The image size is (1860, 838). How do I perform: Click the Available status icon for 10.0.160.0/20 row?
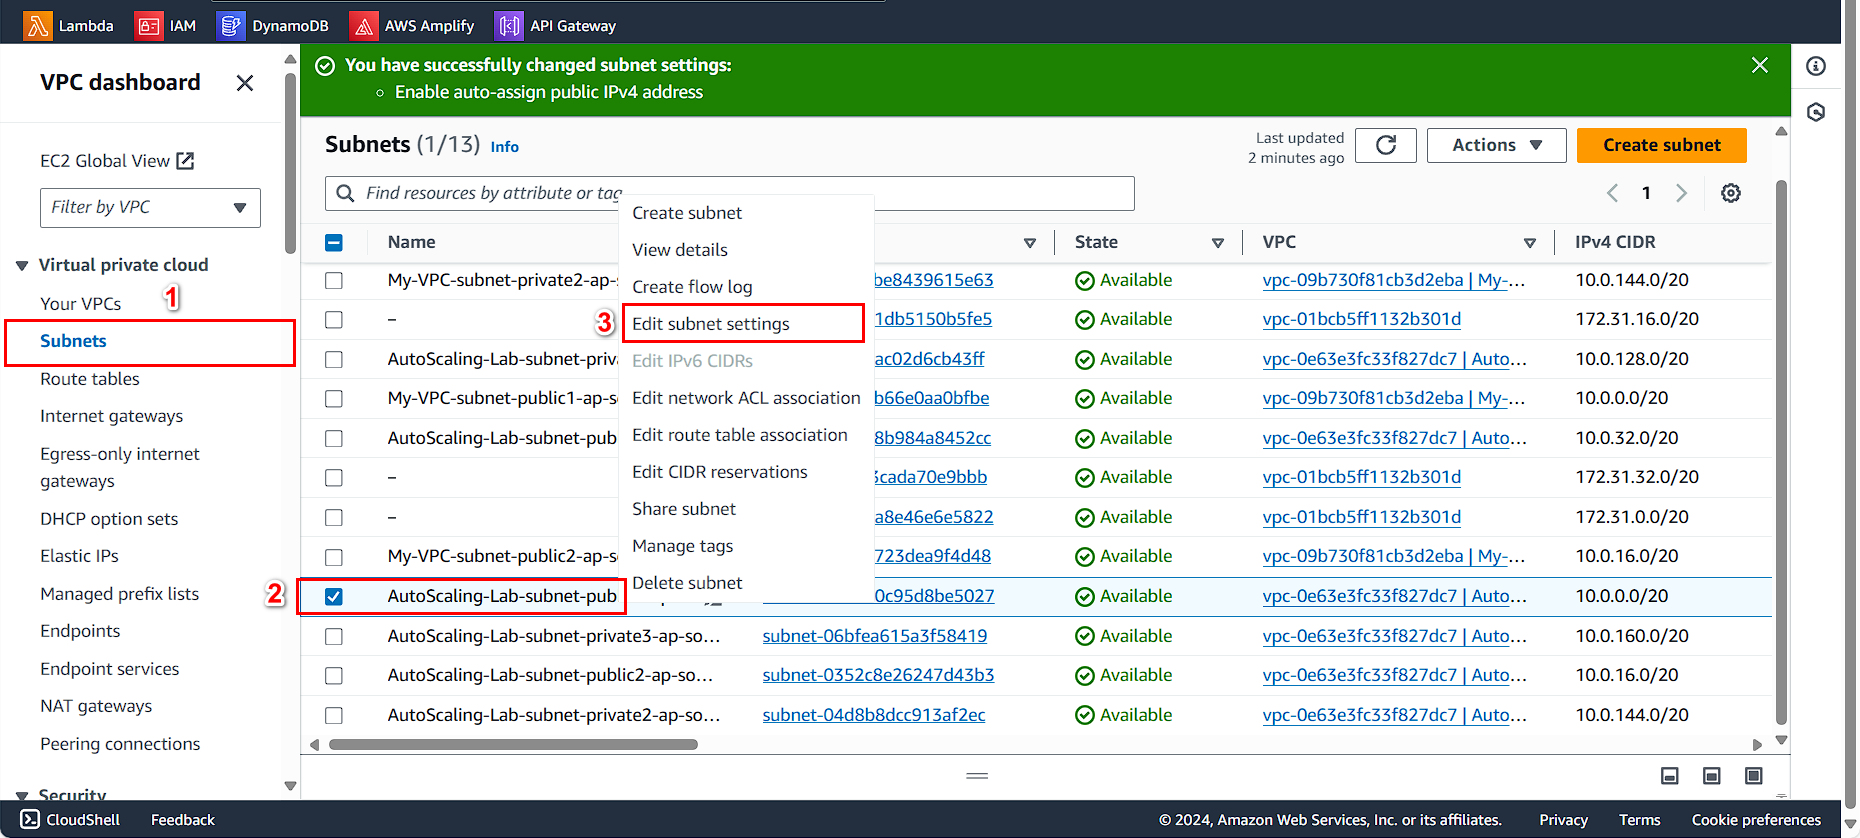click(x=1085, y=636)
